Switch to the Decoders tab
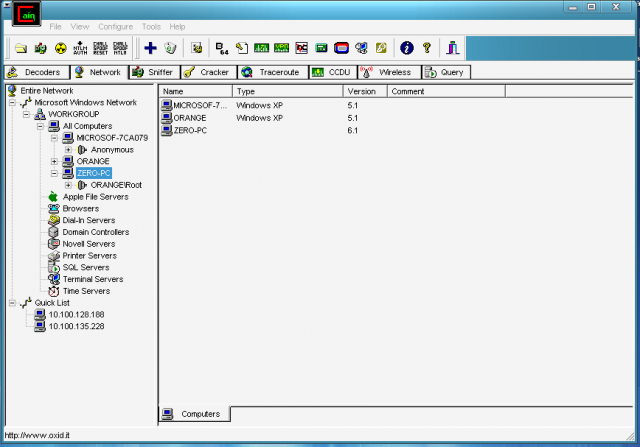The height and width of the screenshot is (447, 640). [37, 72]
